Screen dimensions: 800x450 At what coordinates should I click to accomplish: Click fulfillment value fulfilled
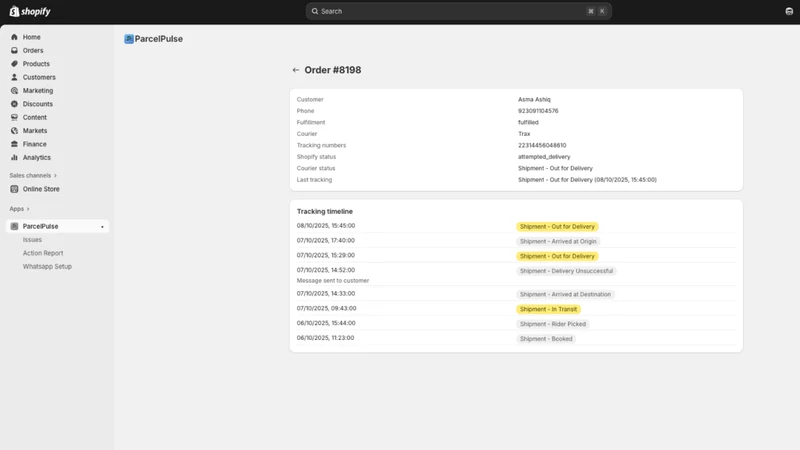pos(528,122)
